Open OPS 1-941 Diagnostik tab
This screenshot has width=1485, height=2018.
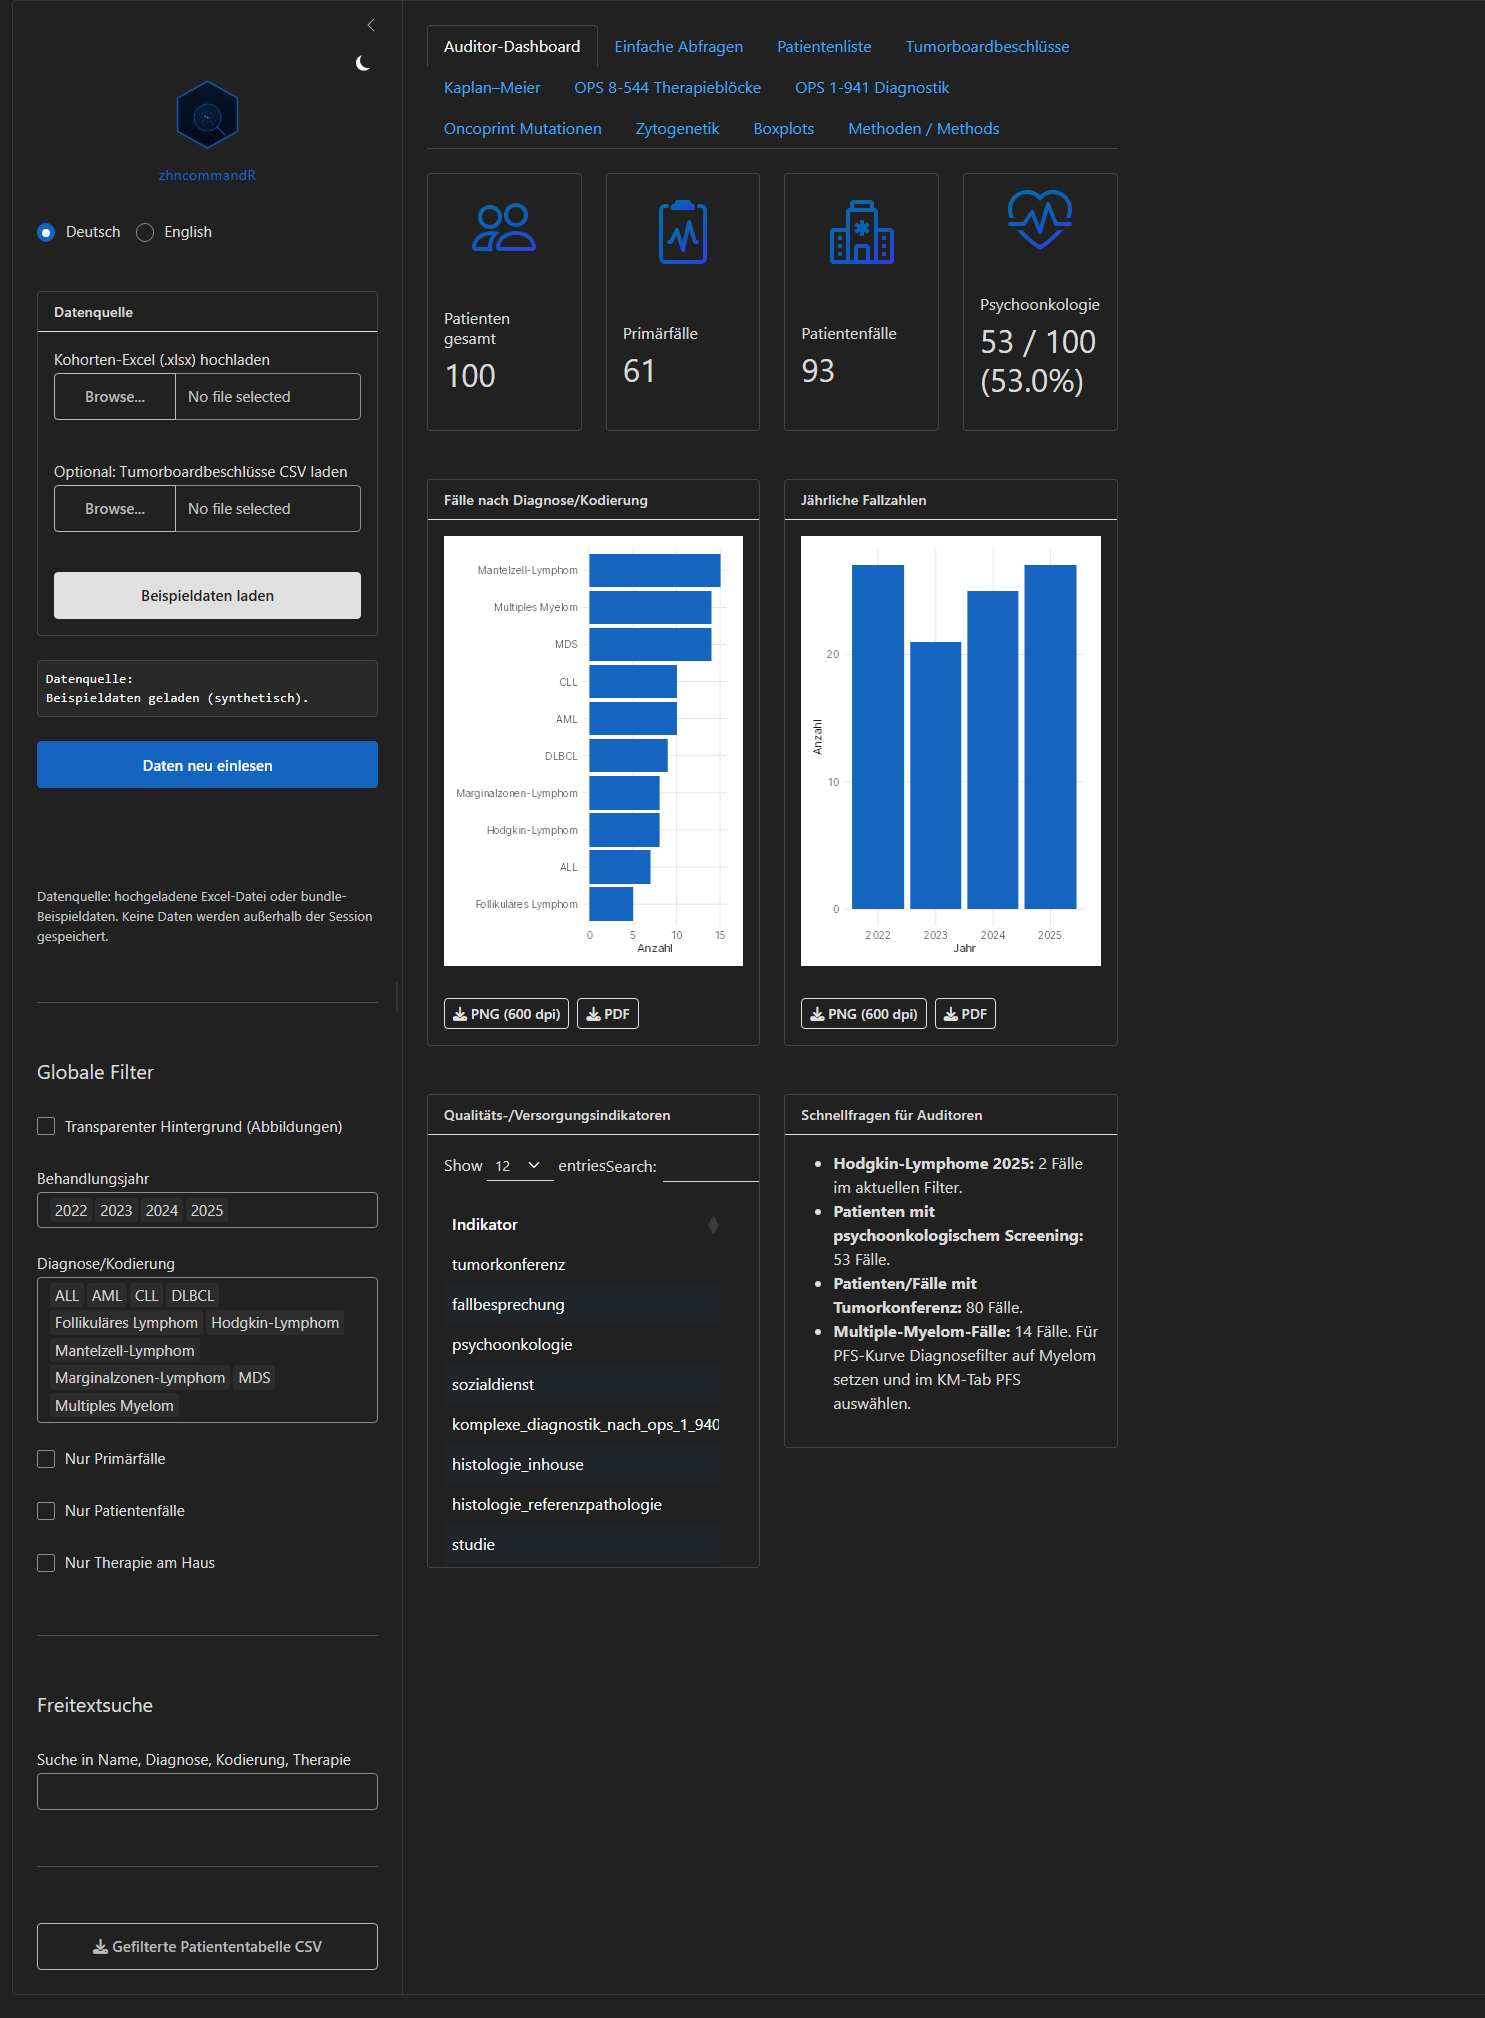pyautogui.click(x=872, y=87)
